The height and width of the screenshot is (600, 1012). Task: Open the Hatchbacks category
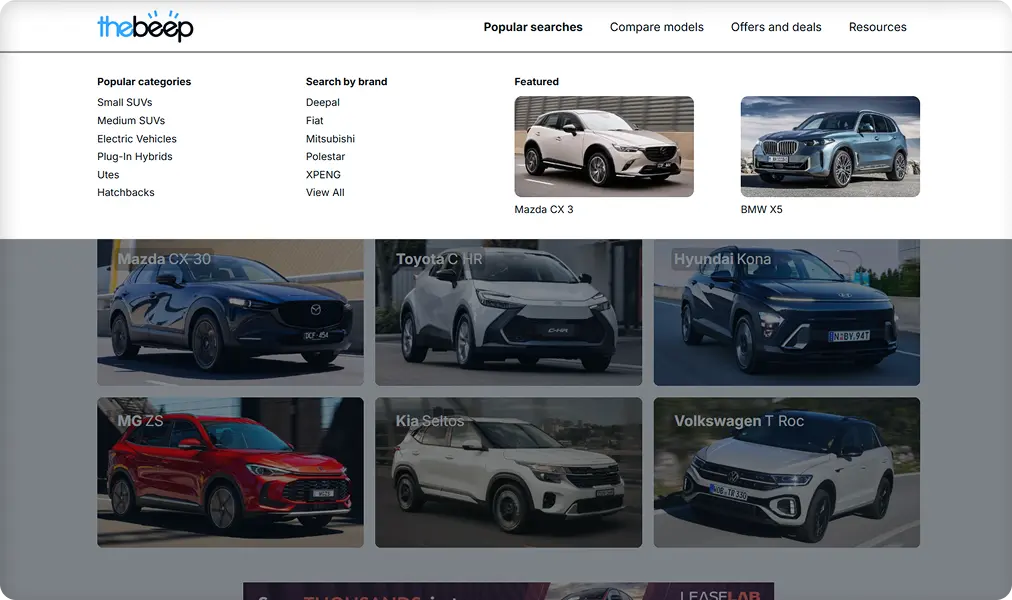pos(126,192)
